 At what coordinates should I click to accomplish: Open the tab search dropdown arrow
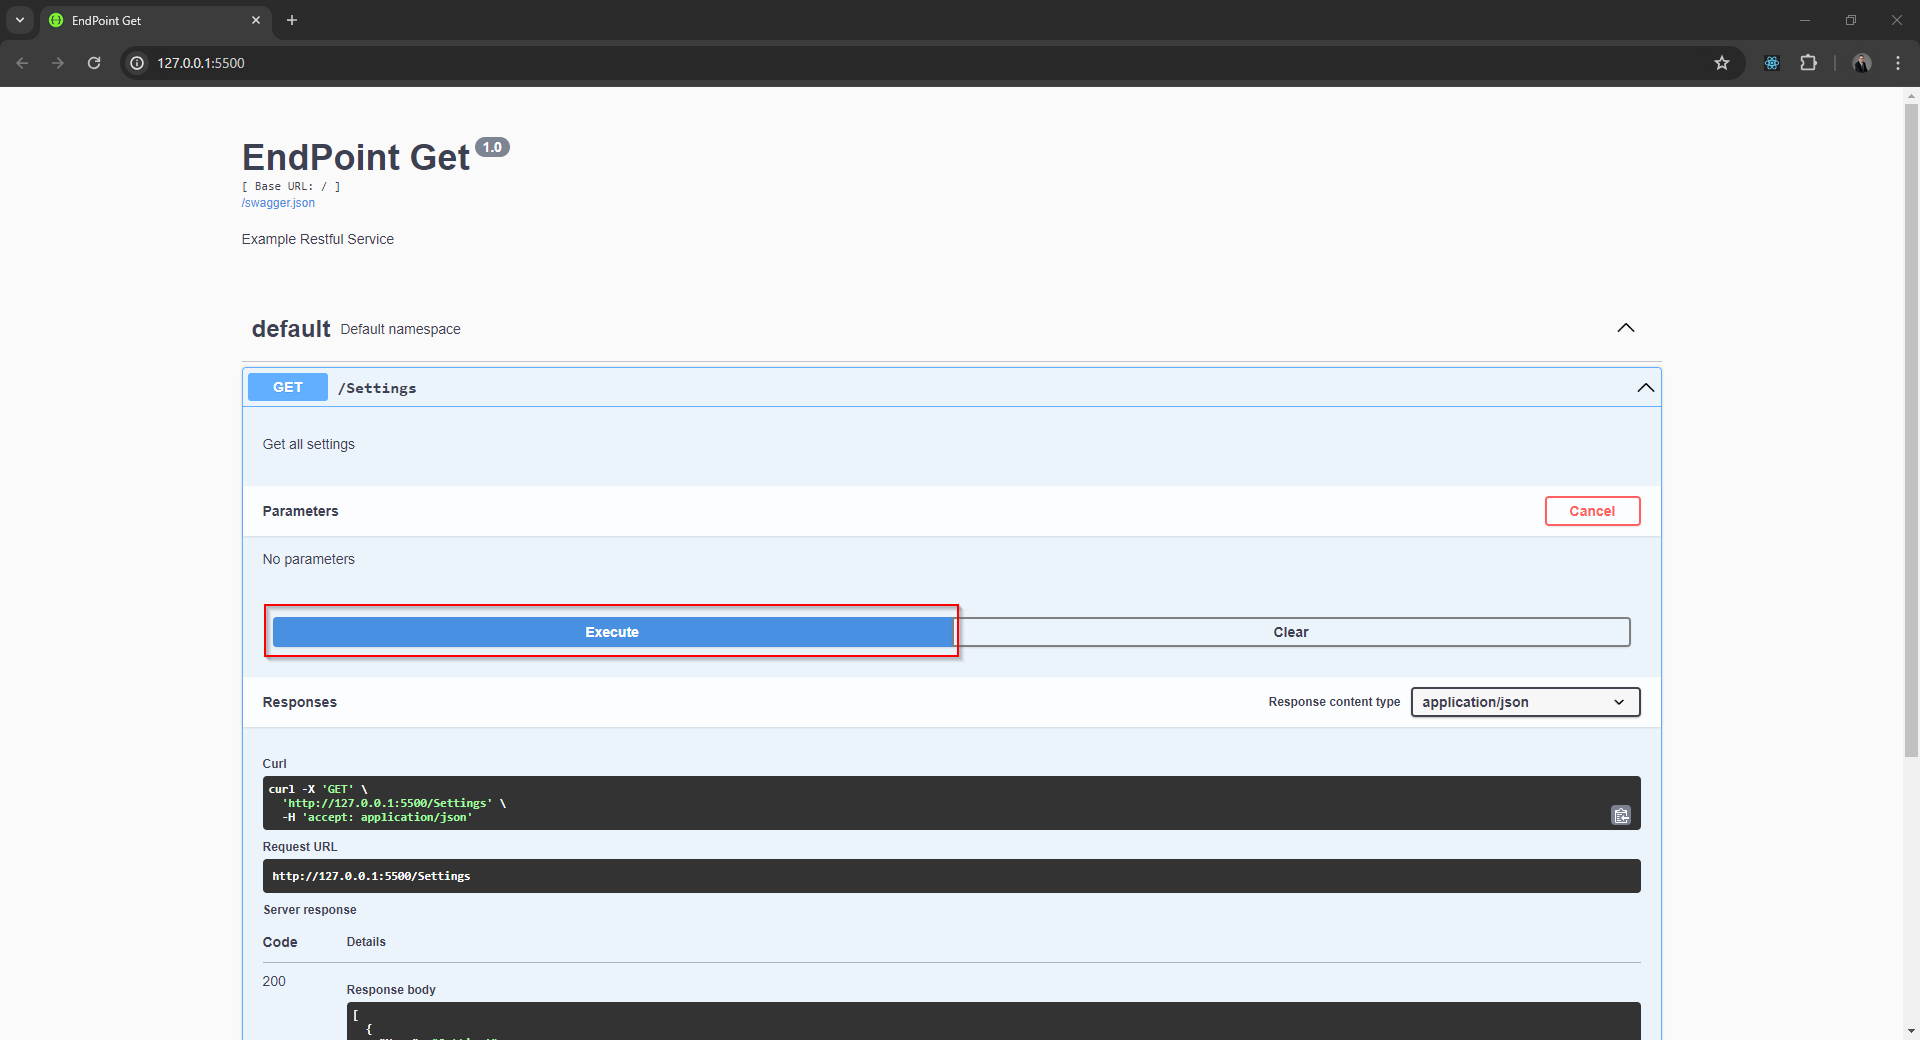point(20,20)
